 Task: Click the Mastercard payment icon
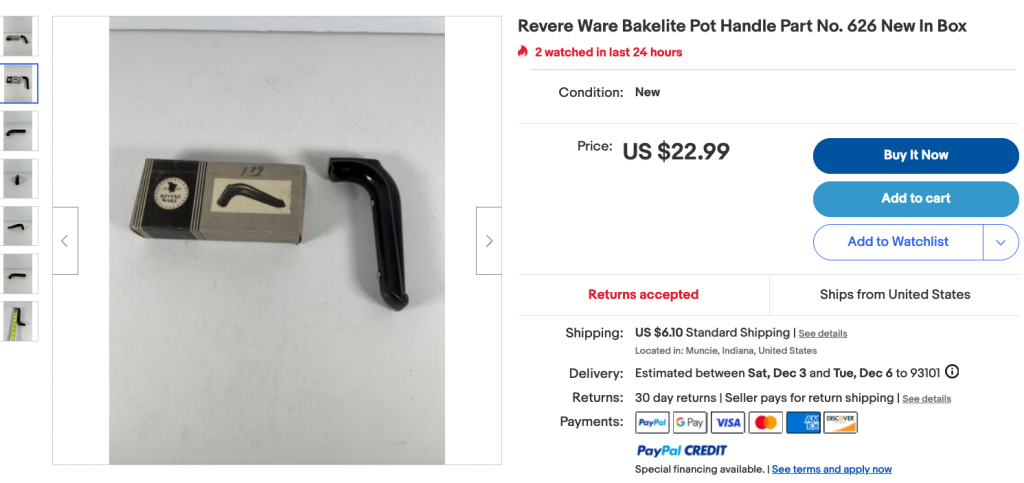click(x=765, y=422)
